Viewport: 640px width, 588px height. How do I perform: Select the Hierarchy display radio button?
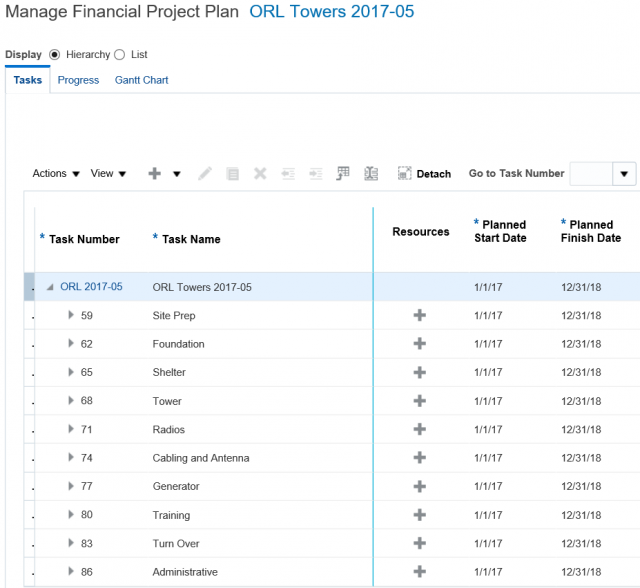pyautogui.click(x=54, y=55)
